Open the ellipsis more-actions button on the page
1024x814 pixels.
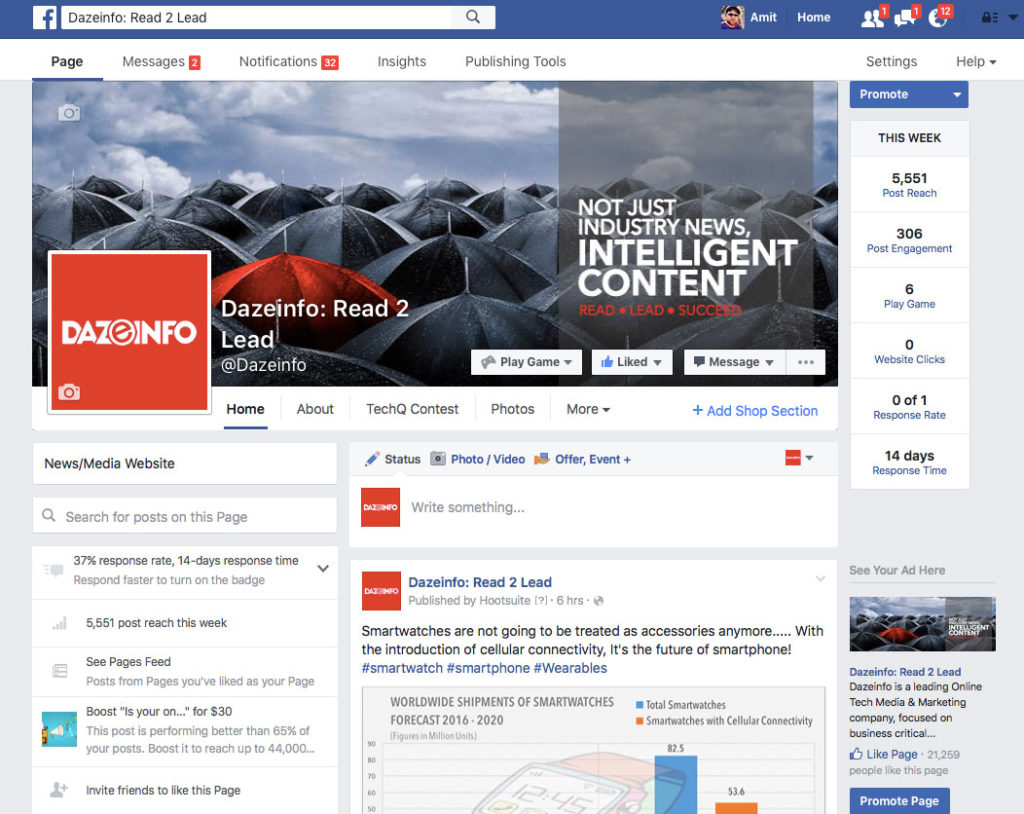click(805, 361)
